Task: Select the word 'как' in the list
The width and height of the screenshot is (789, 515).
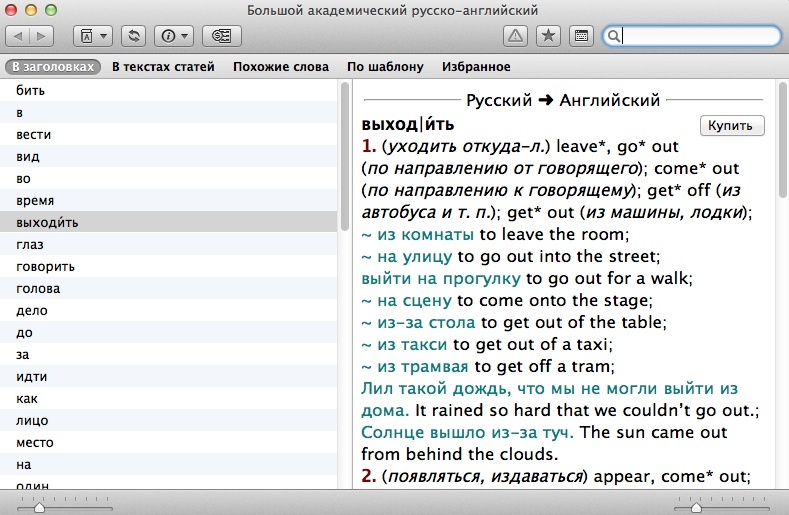Action: click(x=169, y=398)
